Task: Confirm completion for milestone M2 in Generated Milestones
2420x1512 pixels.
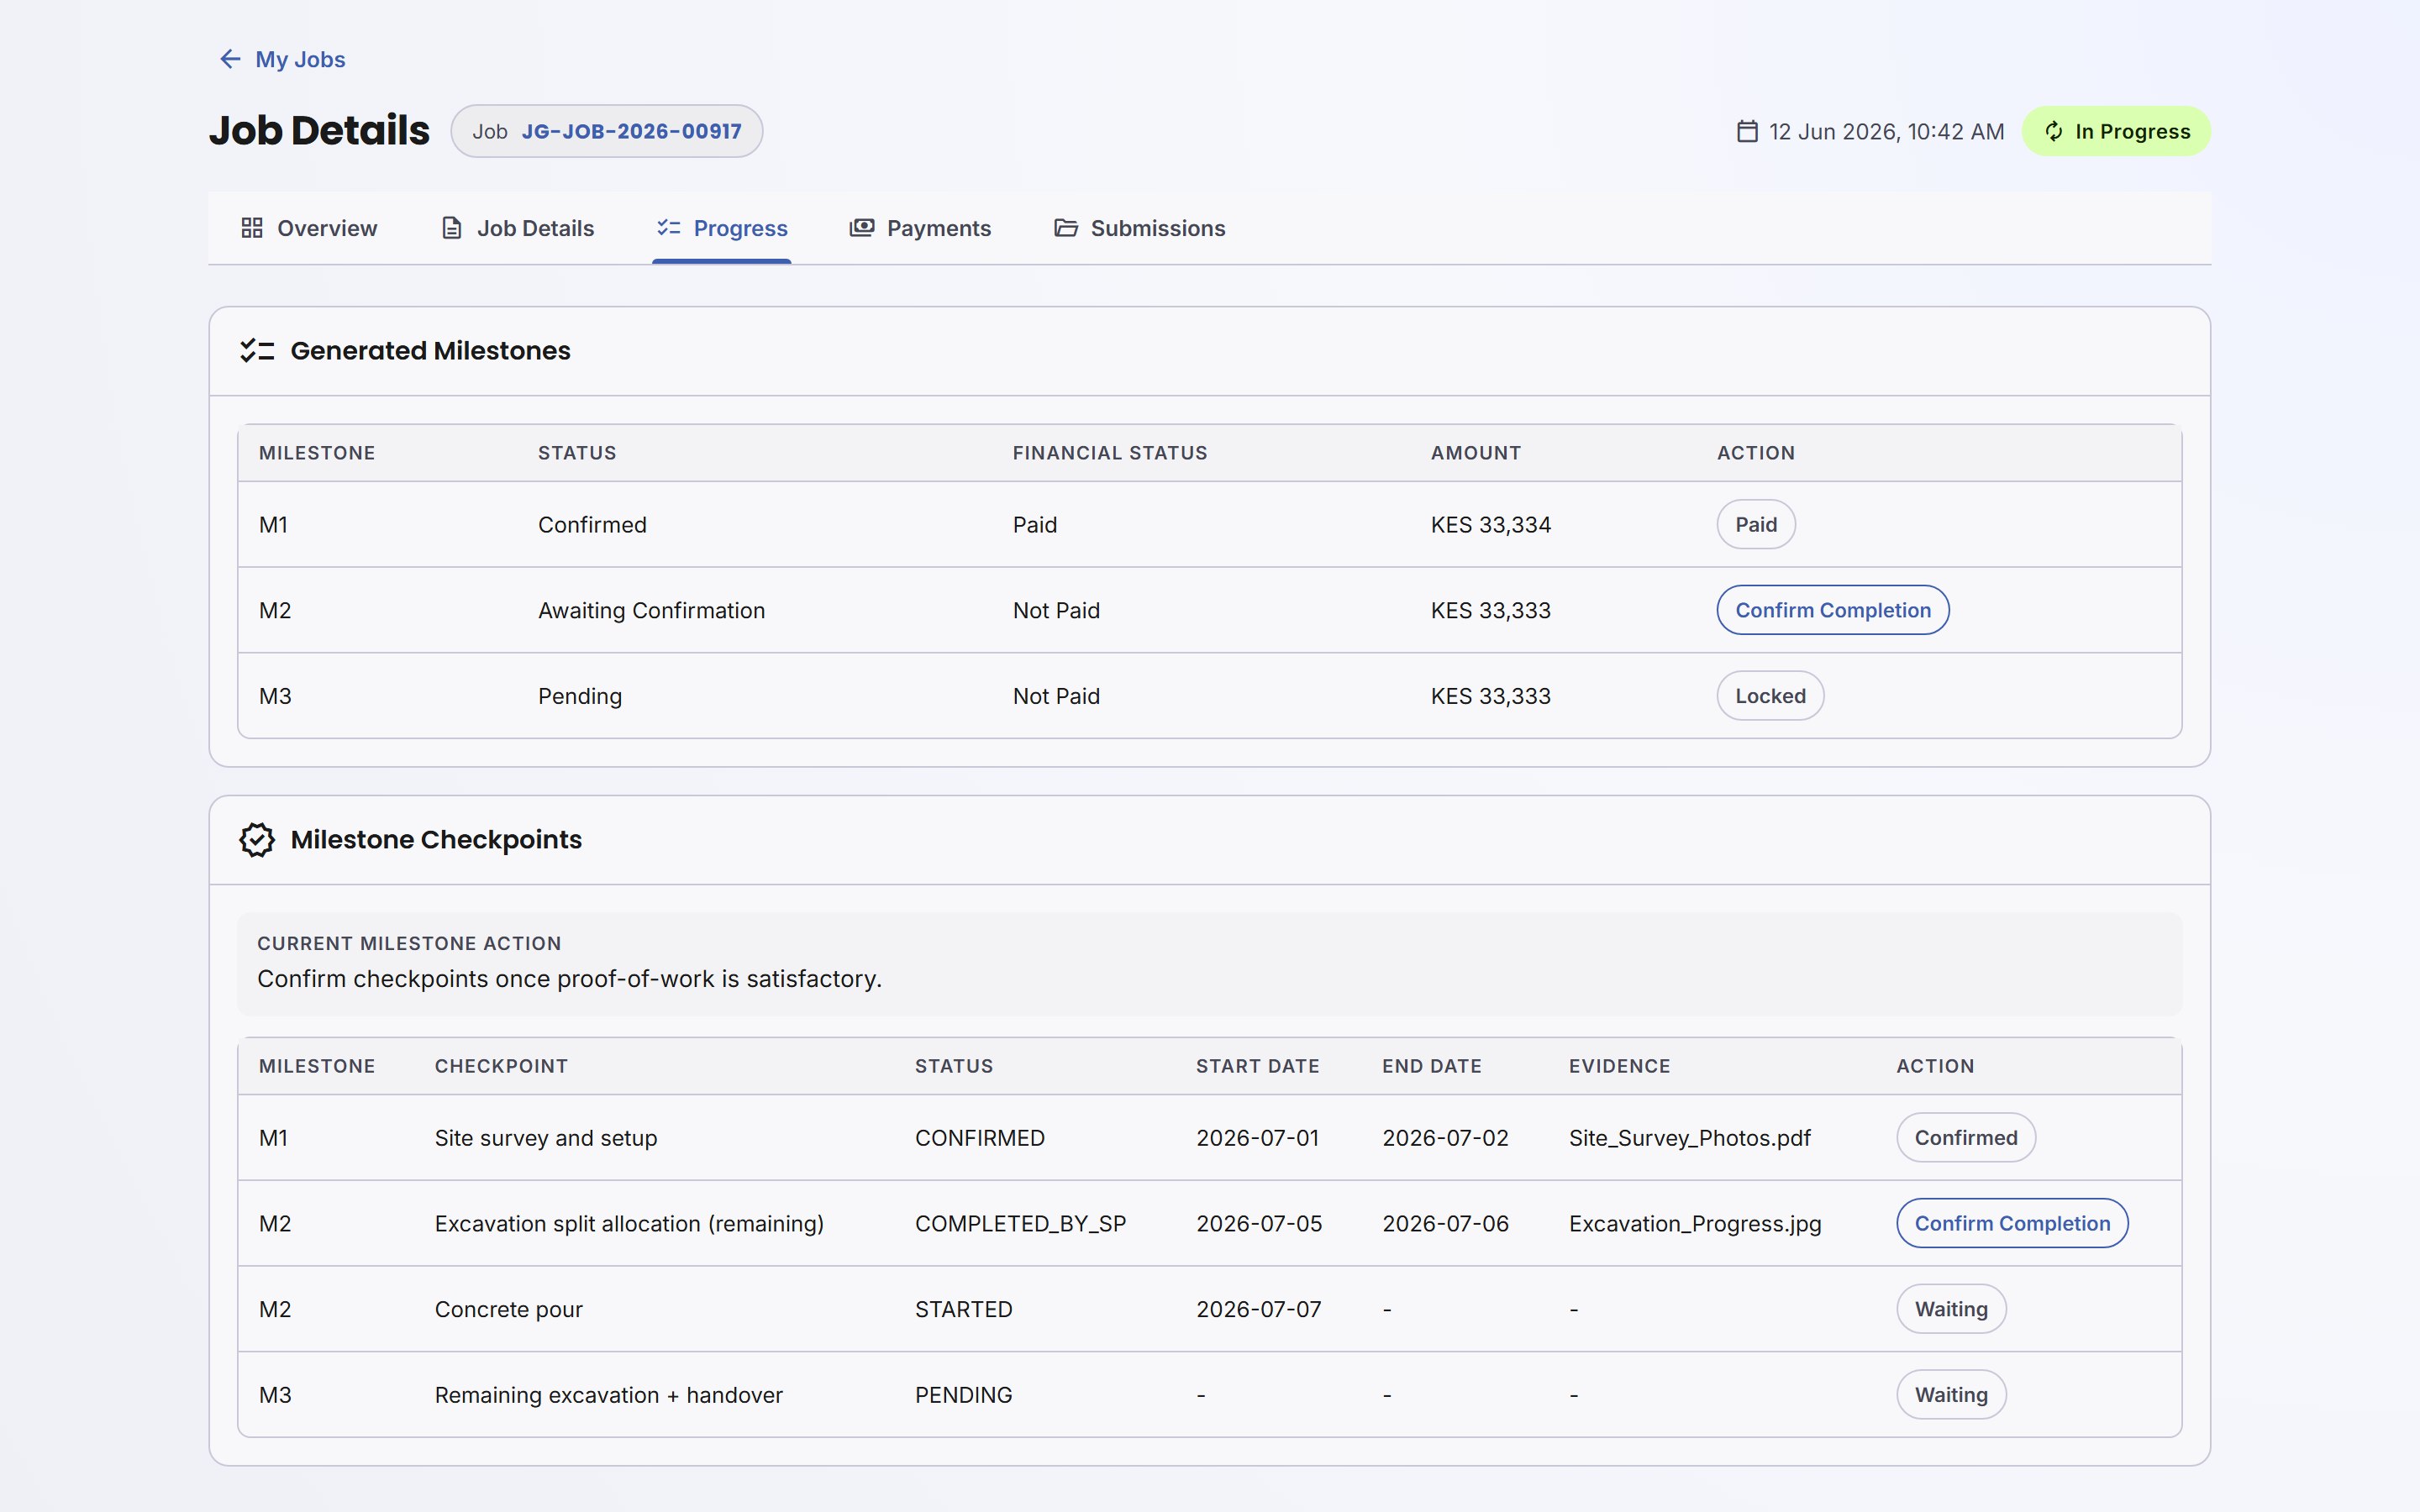Action: (1833, 610)
